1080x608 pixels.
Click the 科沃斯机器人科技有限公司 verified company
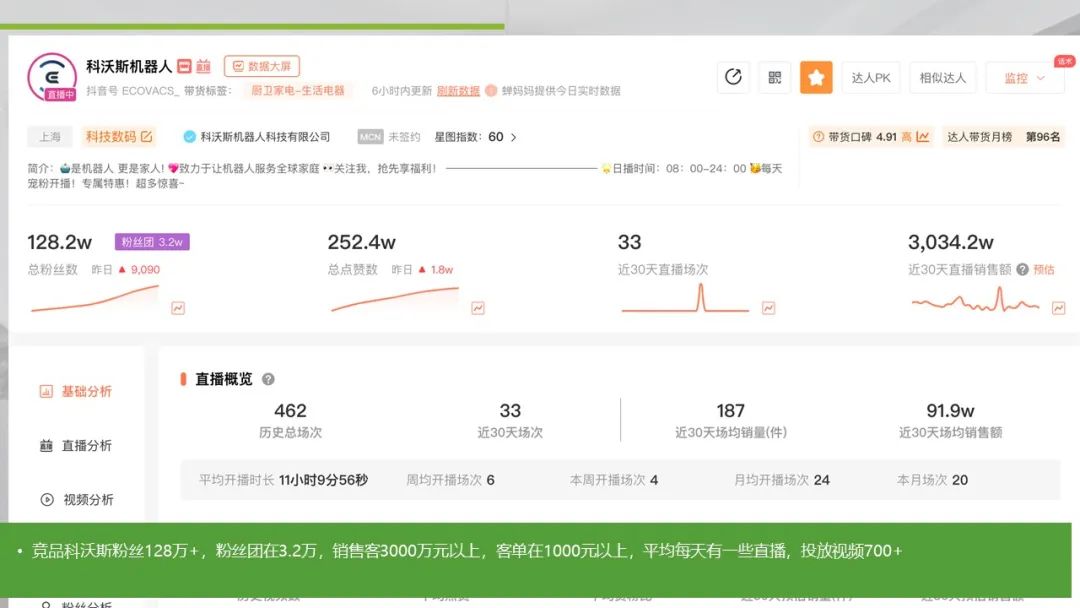(x=257, y=137)
